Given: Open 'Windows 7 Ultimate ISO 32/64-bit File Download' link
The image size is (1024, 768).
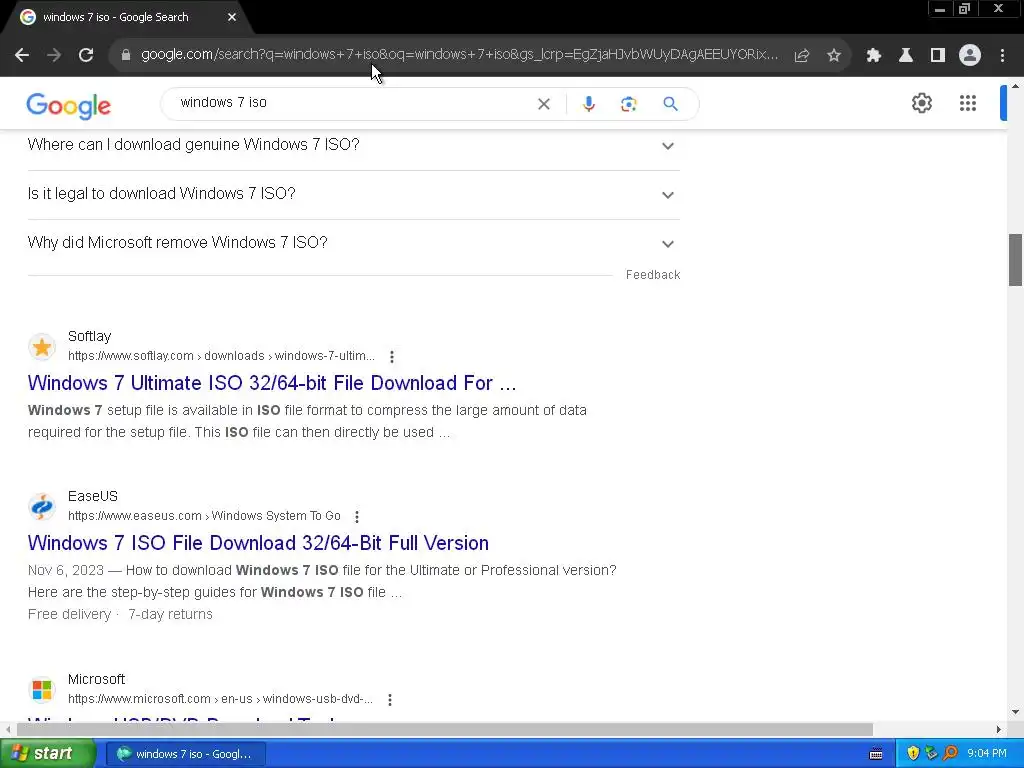Looking at the screenshot, I should 272,383.
